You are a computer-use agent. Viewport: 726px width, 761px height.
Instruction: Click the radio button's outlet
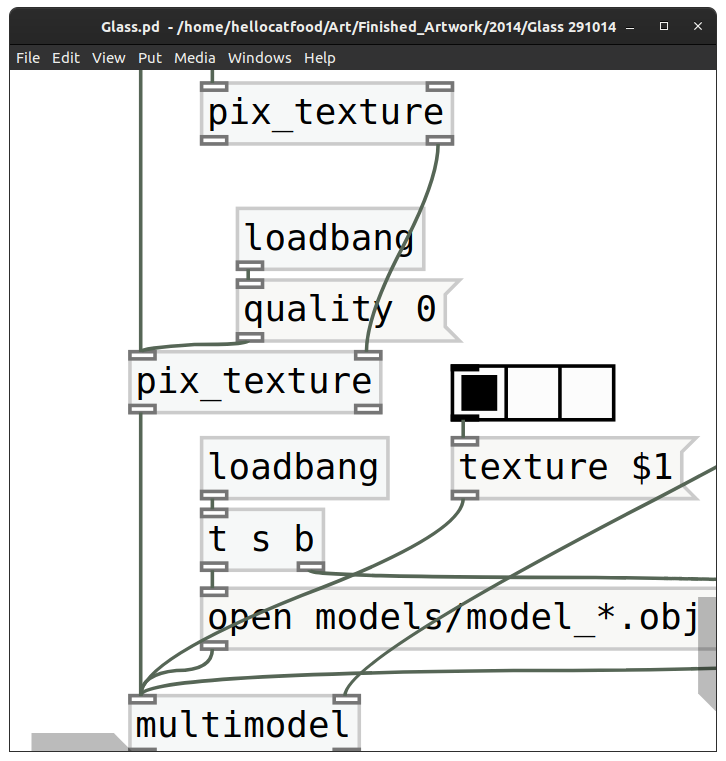[465, 418]
